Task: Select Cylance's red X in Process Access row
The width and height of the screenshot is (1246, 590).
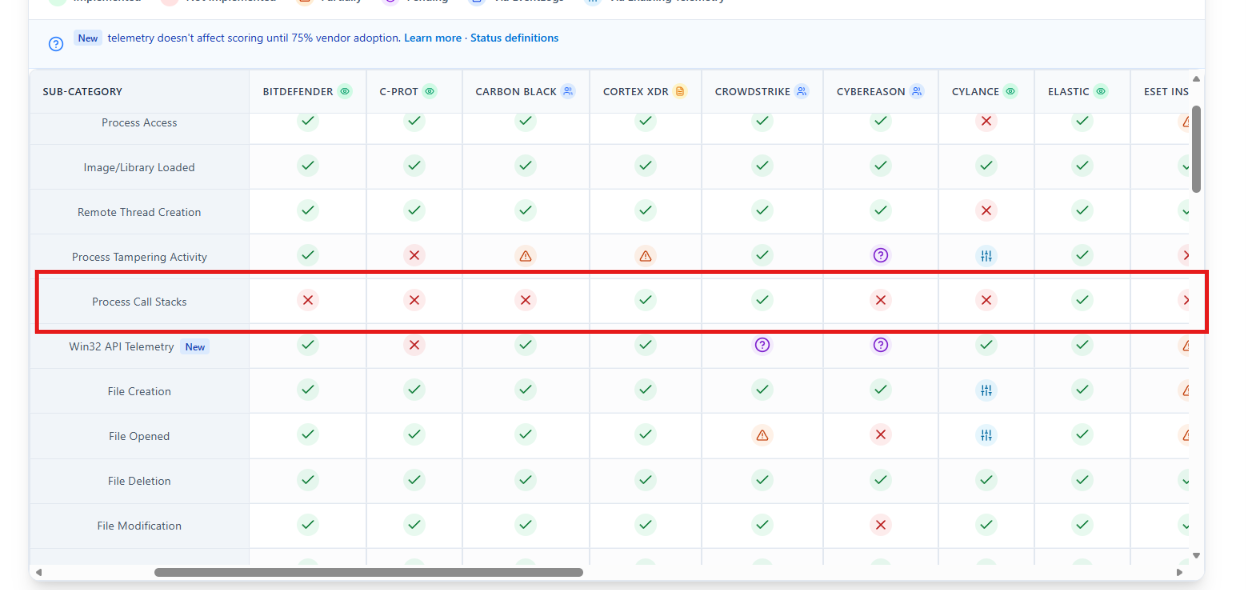Action: tap(987, 121)
